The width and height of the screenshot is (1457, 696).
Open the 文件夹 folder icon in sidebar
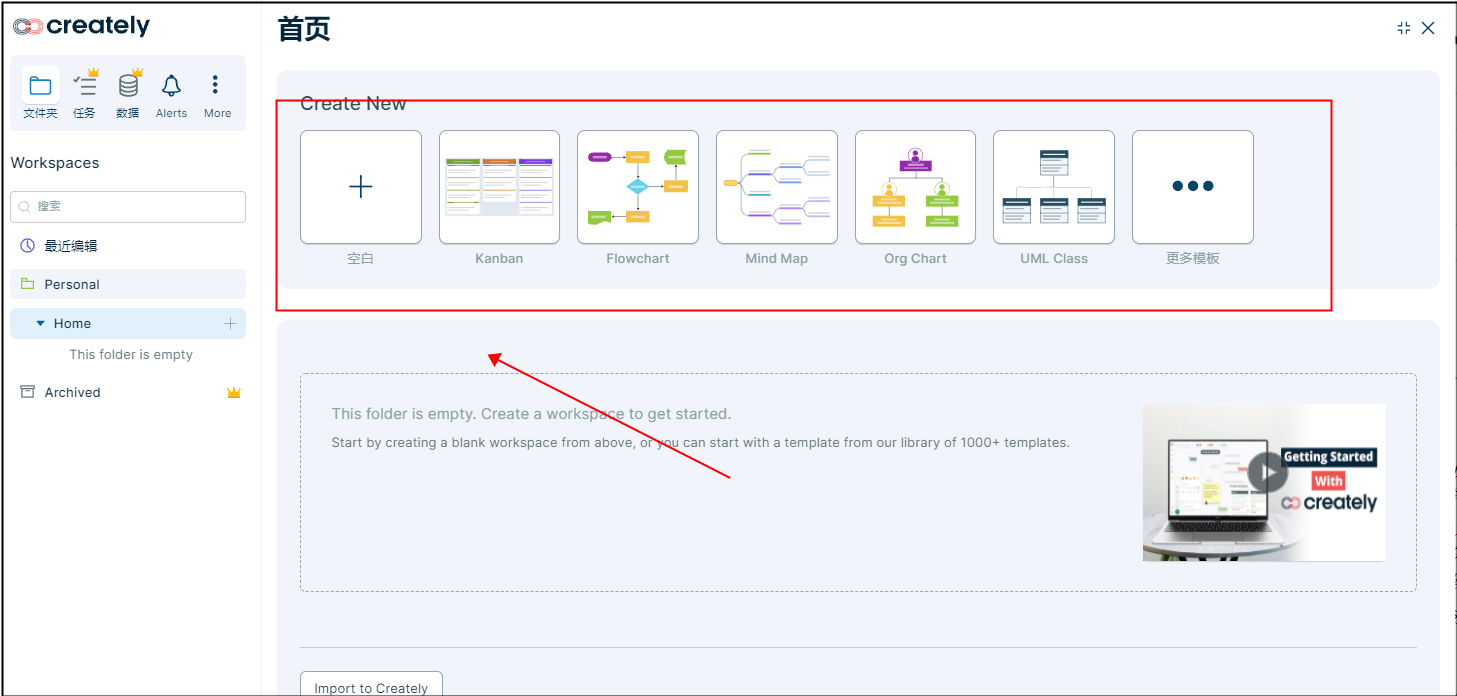[x=40, y=87]
